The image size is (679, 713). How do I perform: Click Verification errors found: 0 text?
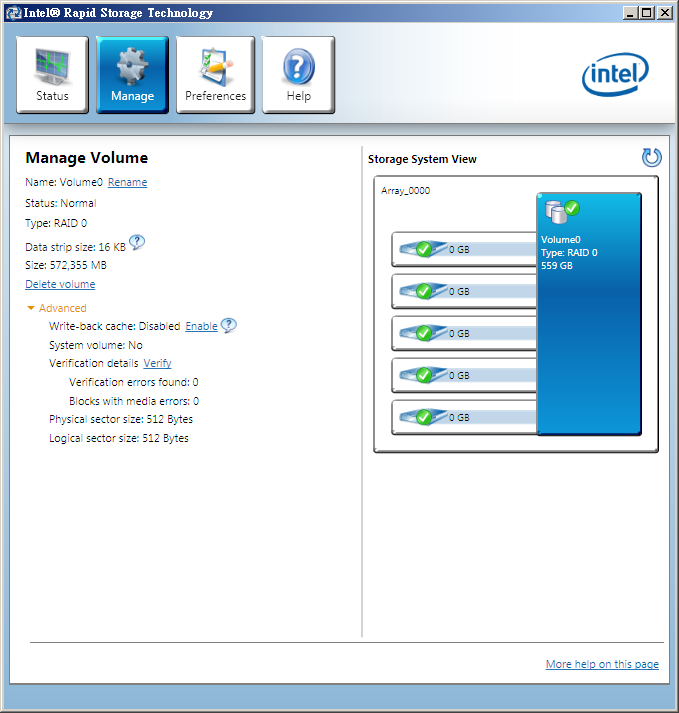coord(134,382)
